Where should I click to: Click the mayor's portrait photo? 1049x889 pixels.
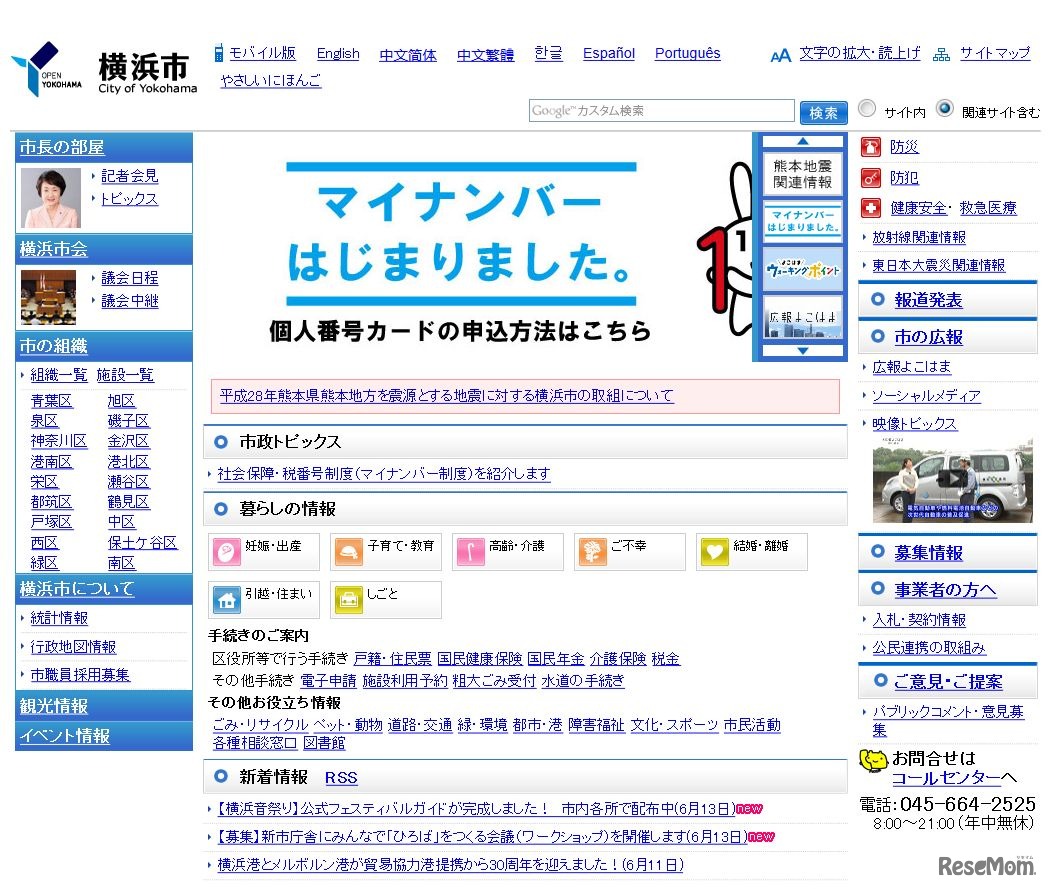[52, 198]
